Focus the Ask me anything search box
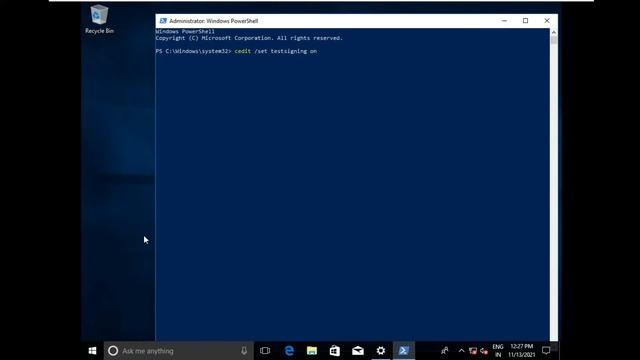The width and height of the screenshot is (640, 360). point(179,351)
